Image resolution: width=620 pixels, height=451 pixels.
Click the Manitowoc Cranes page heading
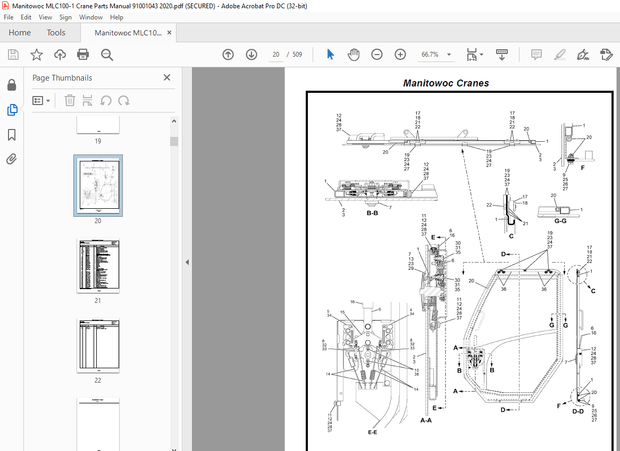click(x=446, y=83)
